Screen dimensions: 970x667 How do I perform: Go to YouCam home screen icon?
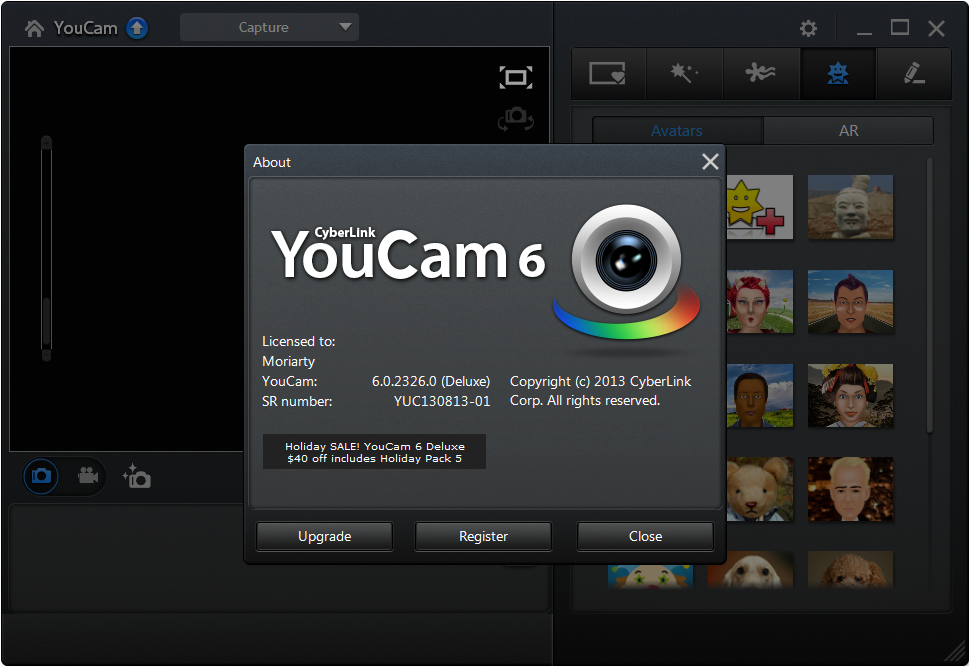coord(35,28)
